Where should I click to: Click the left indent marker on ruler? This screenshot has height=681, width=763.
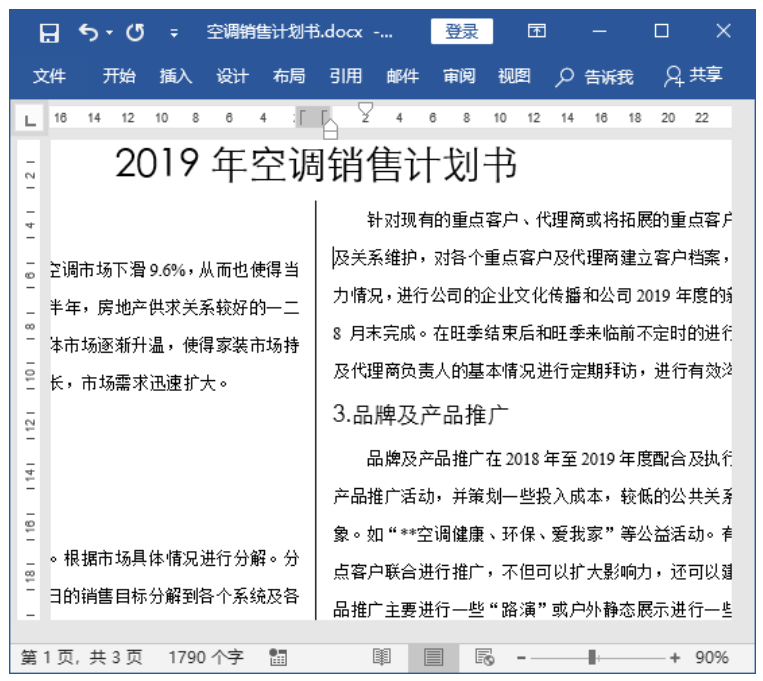330,130
